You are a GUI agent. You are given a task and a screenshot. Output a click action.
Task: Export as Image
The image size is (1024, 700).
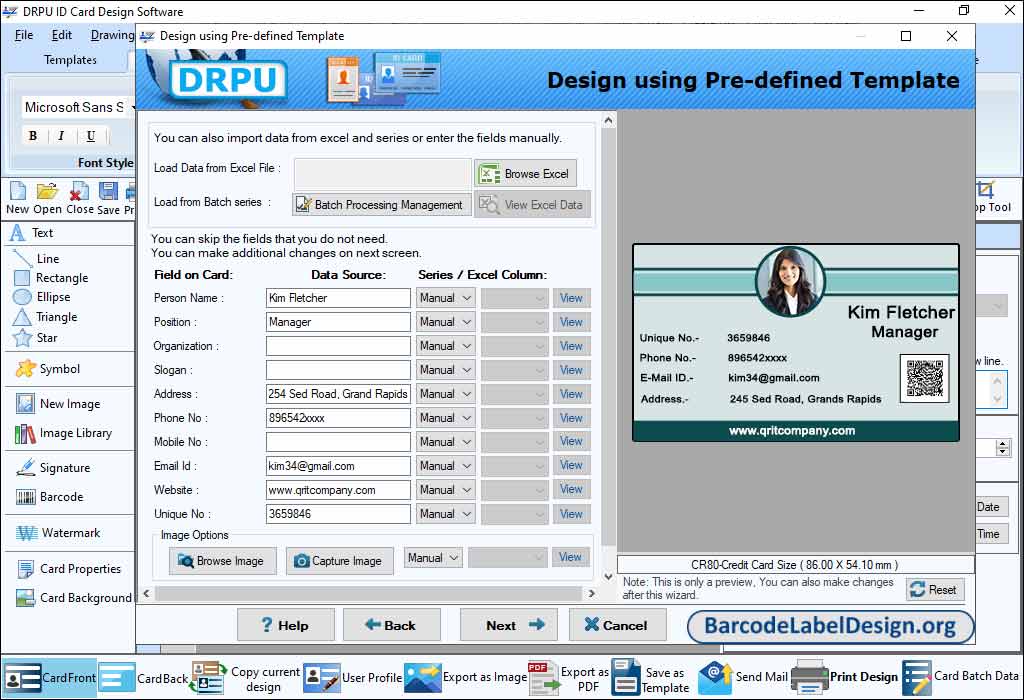coord(466,678)
